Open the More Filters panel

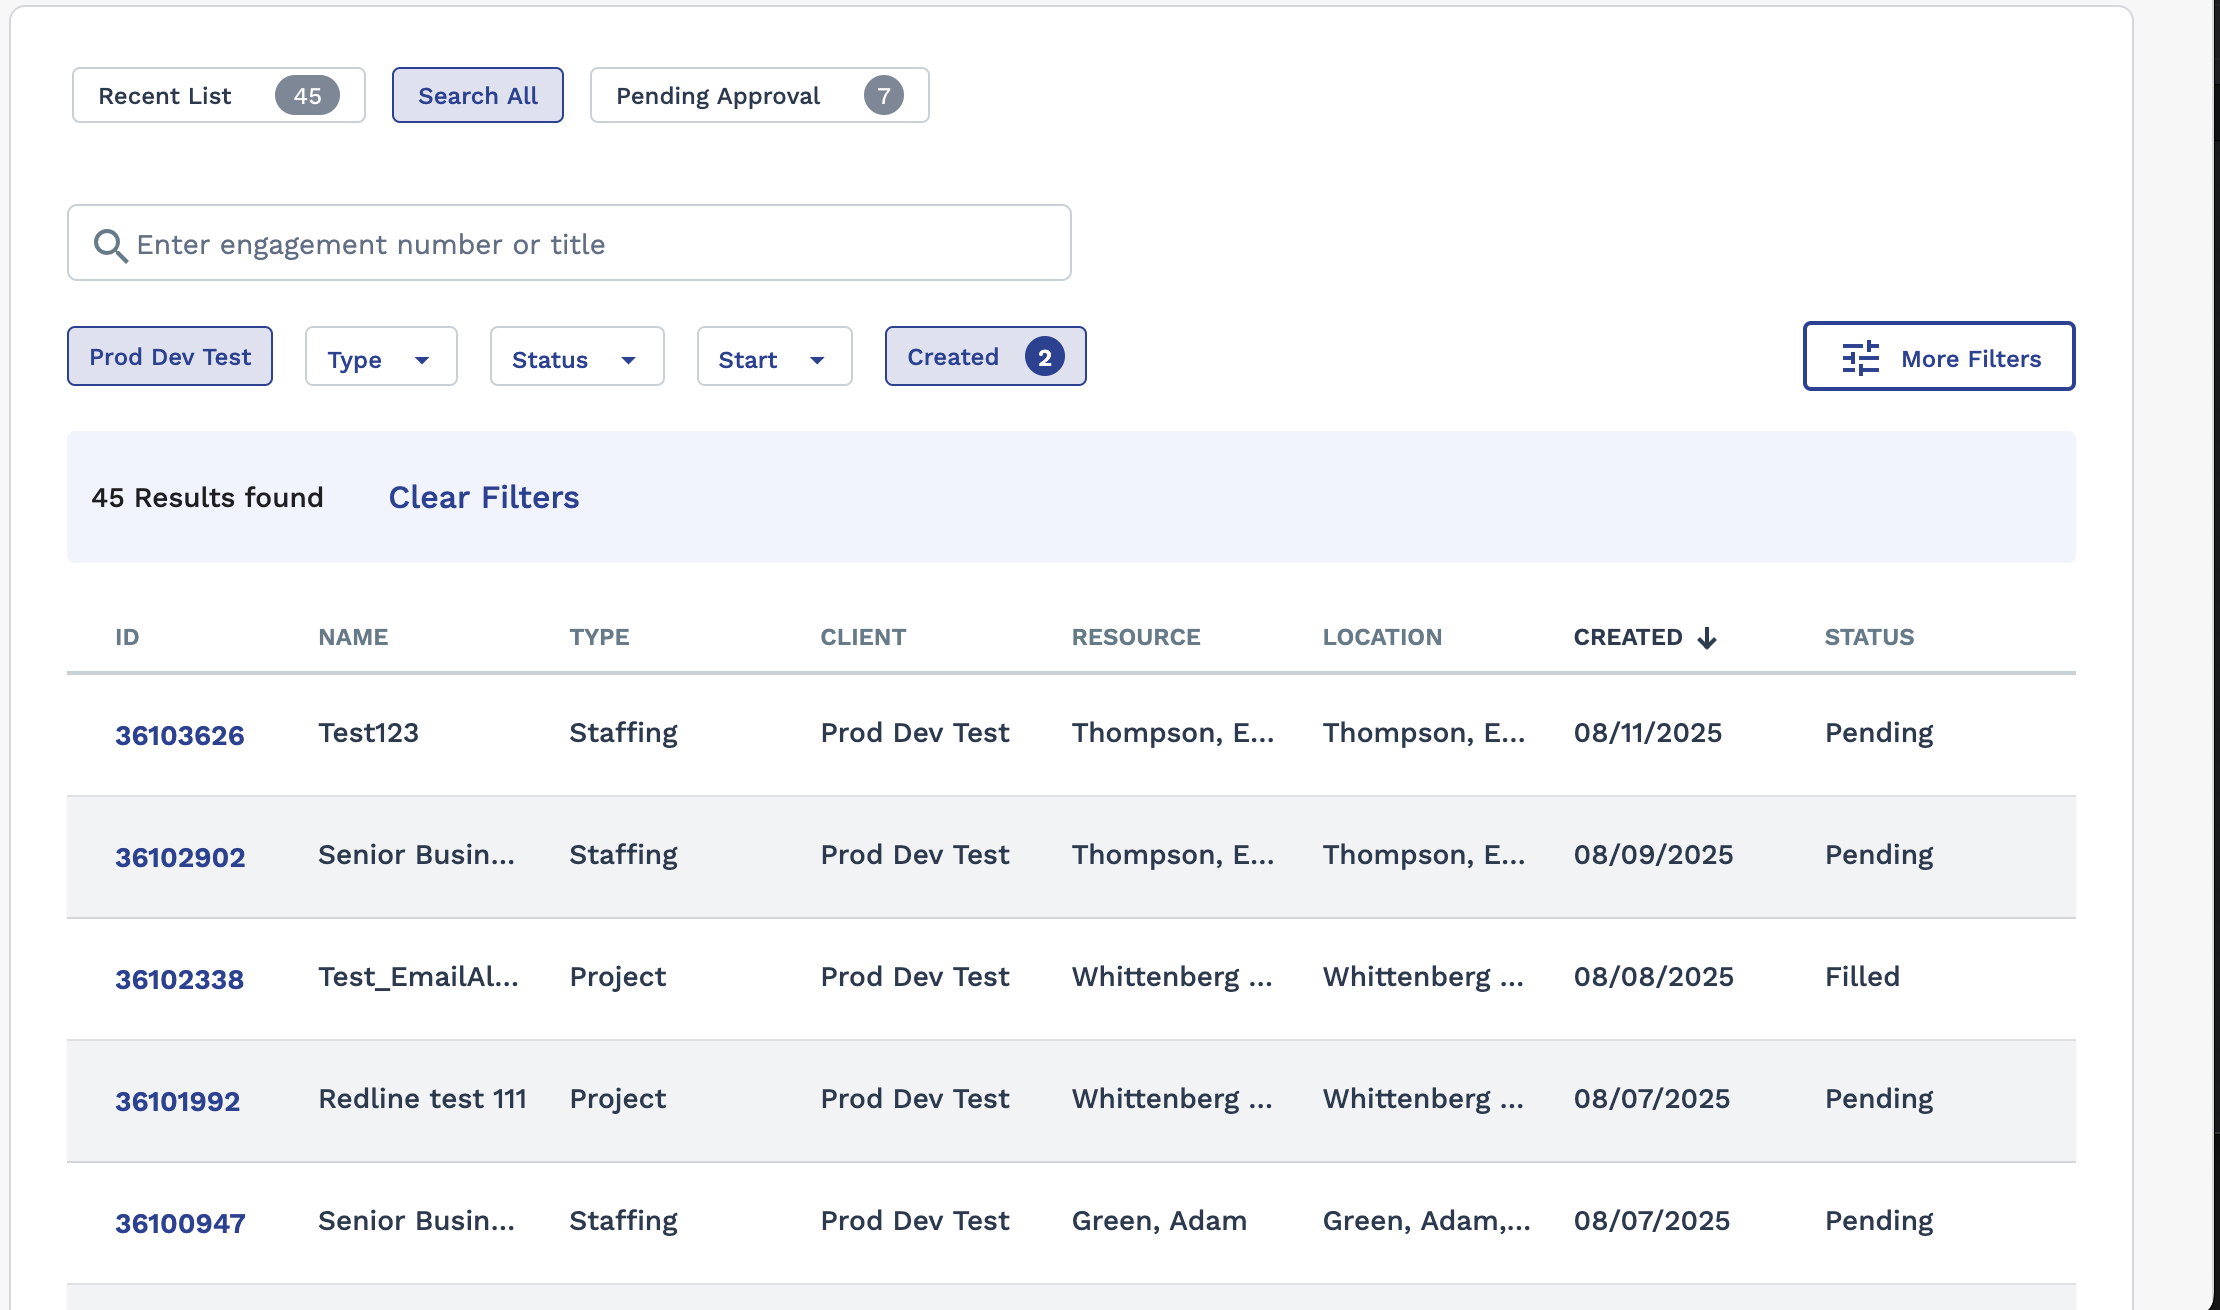(1969, 358)
